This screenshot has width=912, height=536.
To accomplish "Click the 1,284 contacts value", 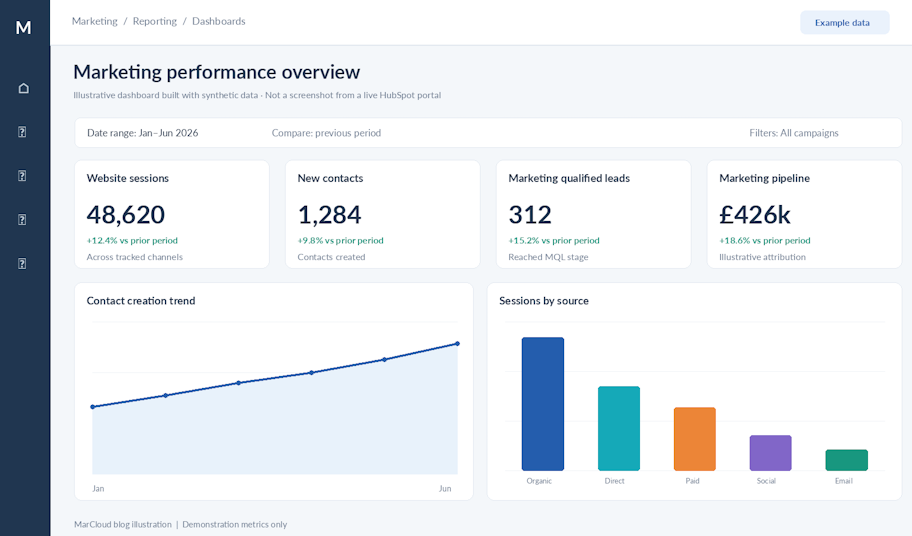I will coord(329,215).
